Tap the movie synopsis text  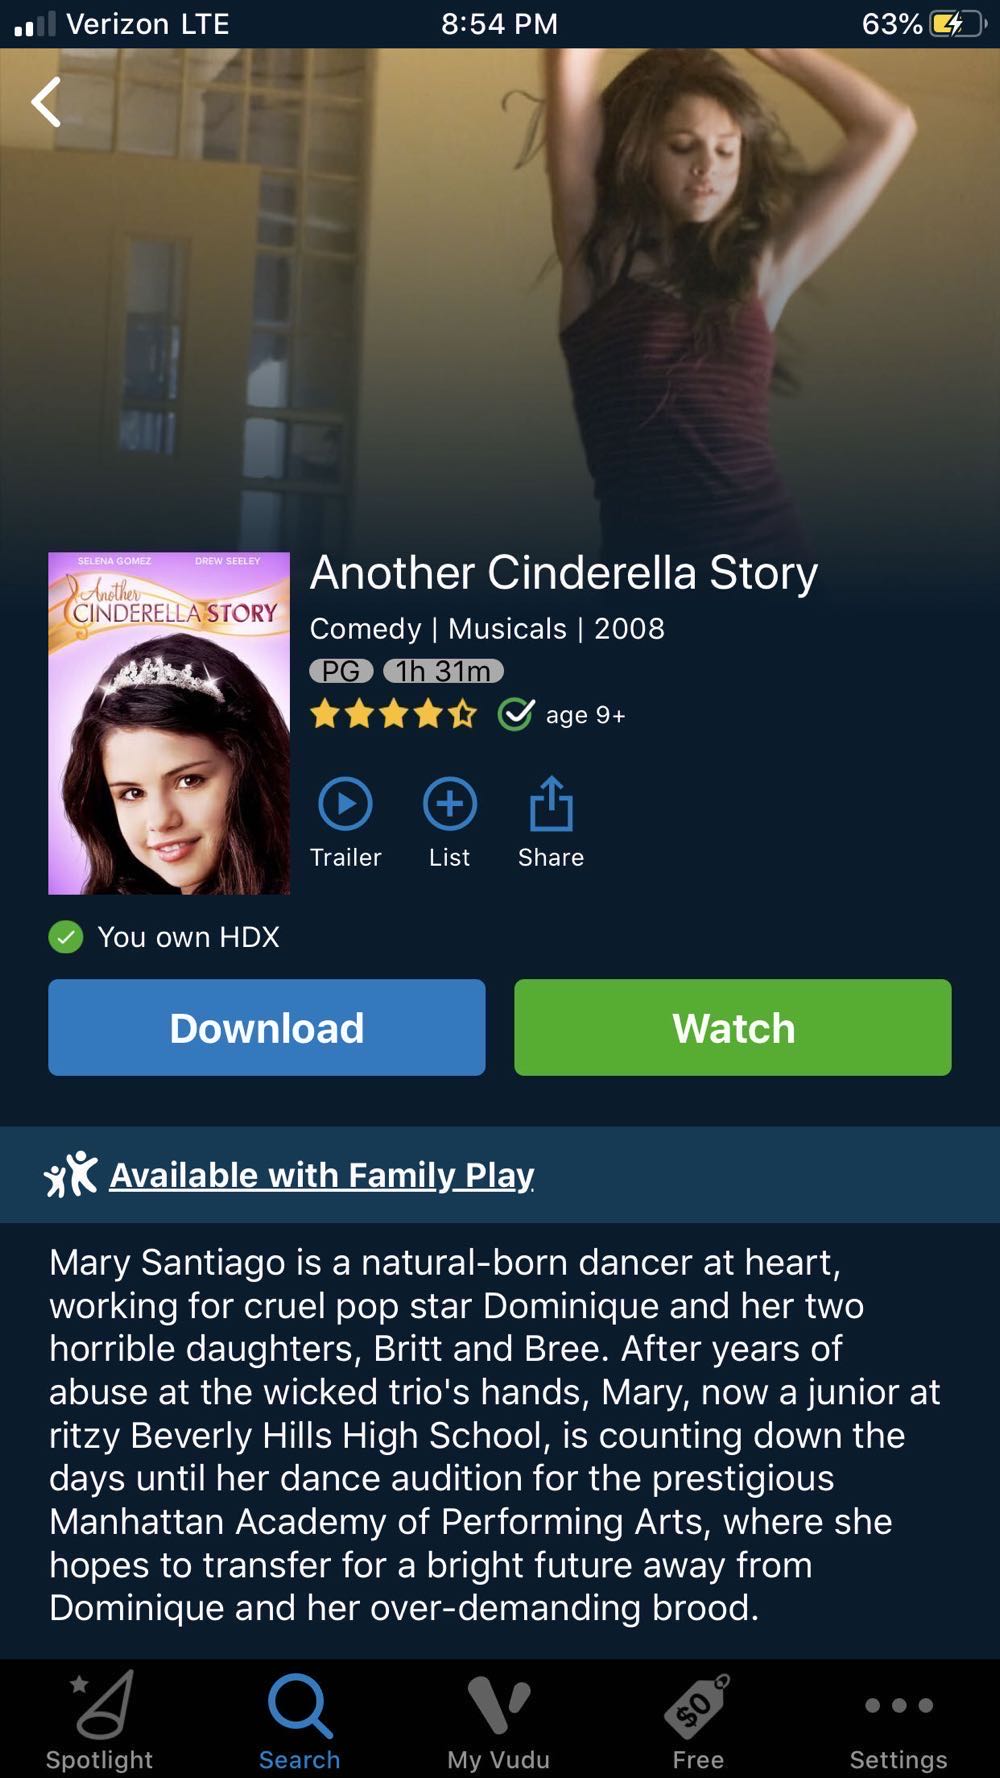pyautogui.click(x=495, y=1435)
